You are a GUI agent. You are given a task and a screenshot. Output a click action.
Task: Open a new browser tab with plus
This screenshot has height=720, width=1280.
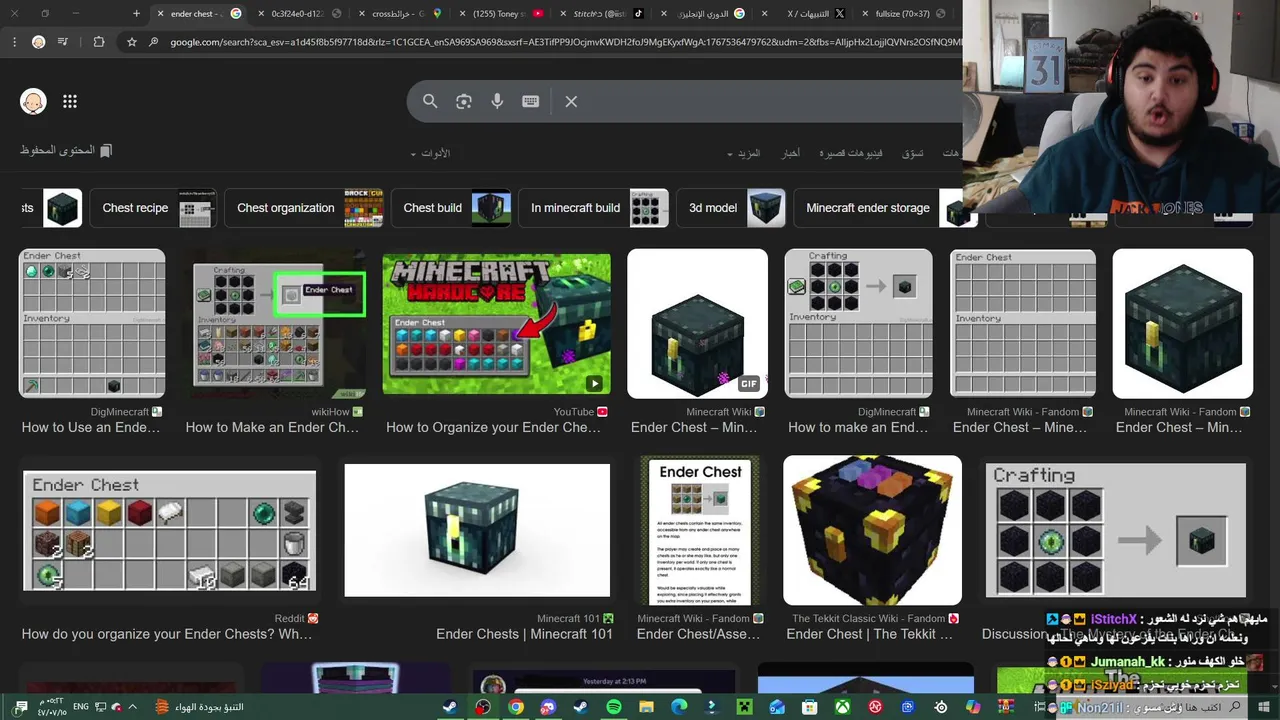click(136, 14)
